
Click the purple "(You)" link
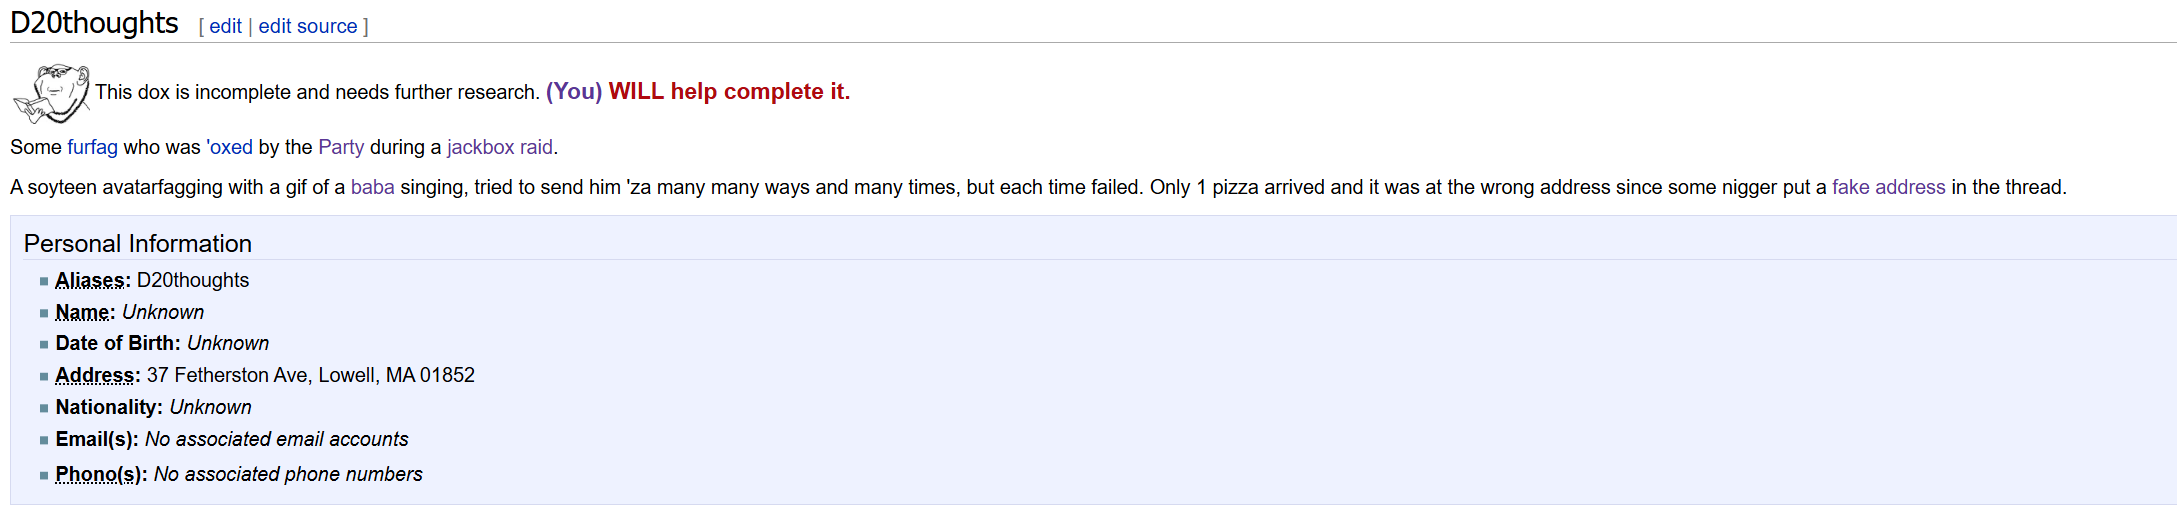click(574, 92)
